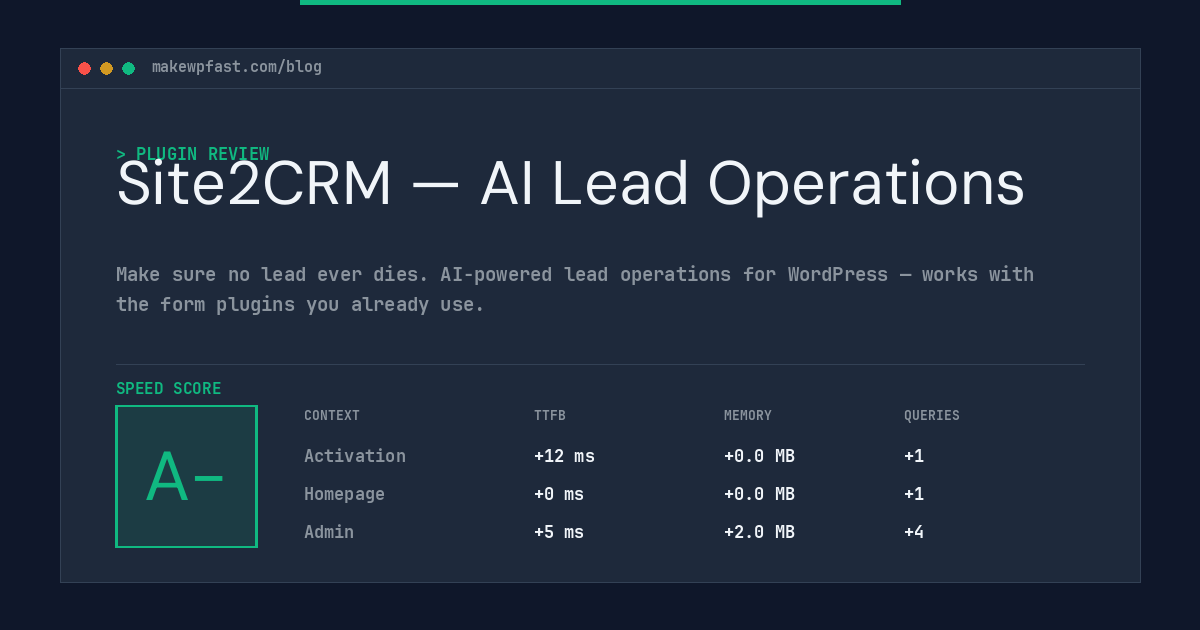Click the 'Site2CRM — AI Lead Operations' headline
Viewport: 1200px width, 630px height.
click(571, 184)
